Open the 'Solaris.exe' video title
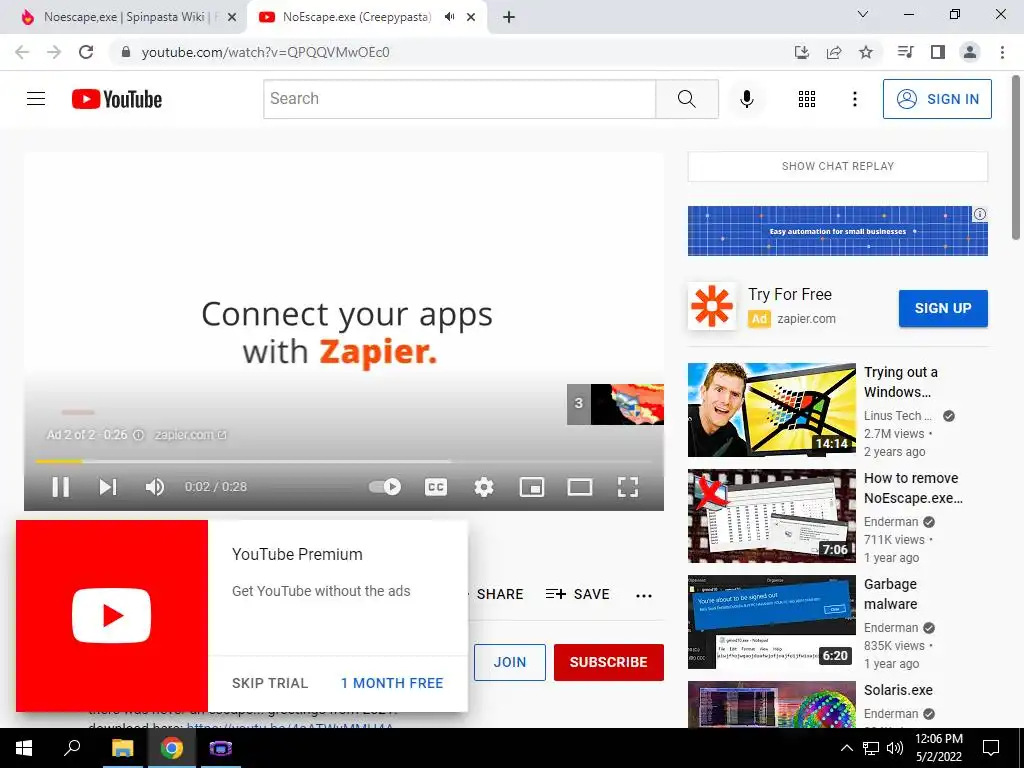 pos(898,690)
